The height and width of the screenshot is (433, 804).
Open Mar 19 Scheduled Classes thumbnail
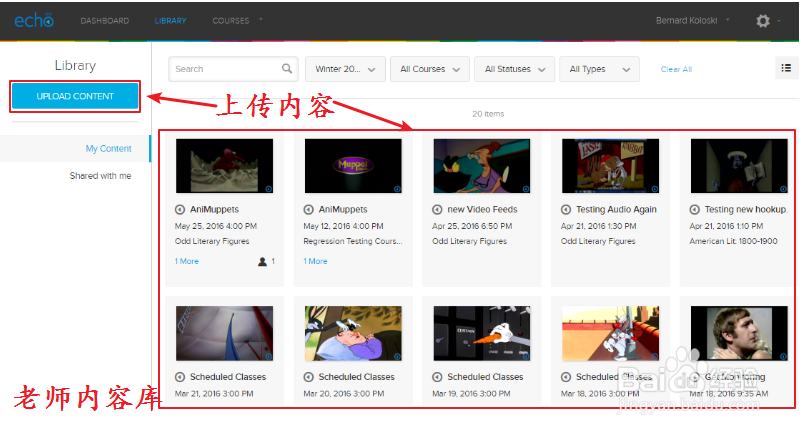[x=481, y=333]
